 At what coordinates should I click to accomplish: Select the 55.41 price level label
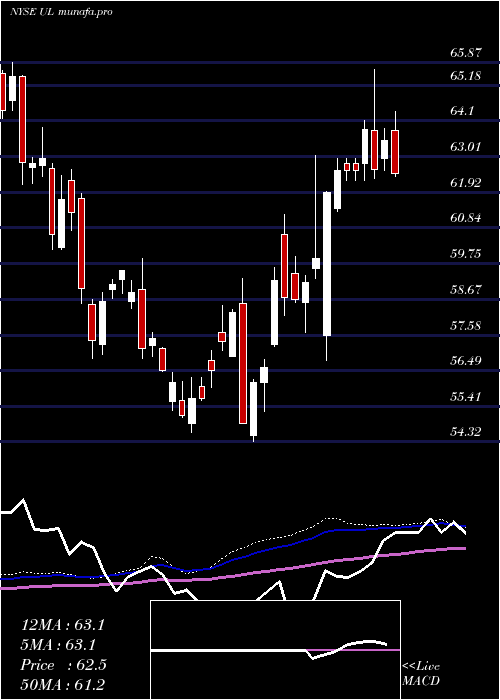[466, 396]
